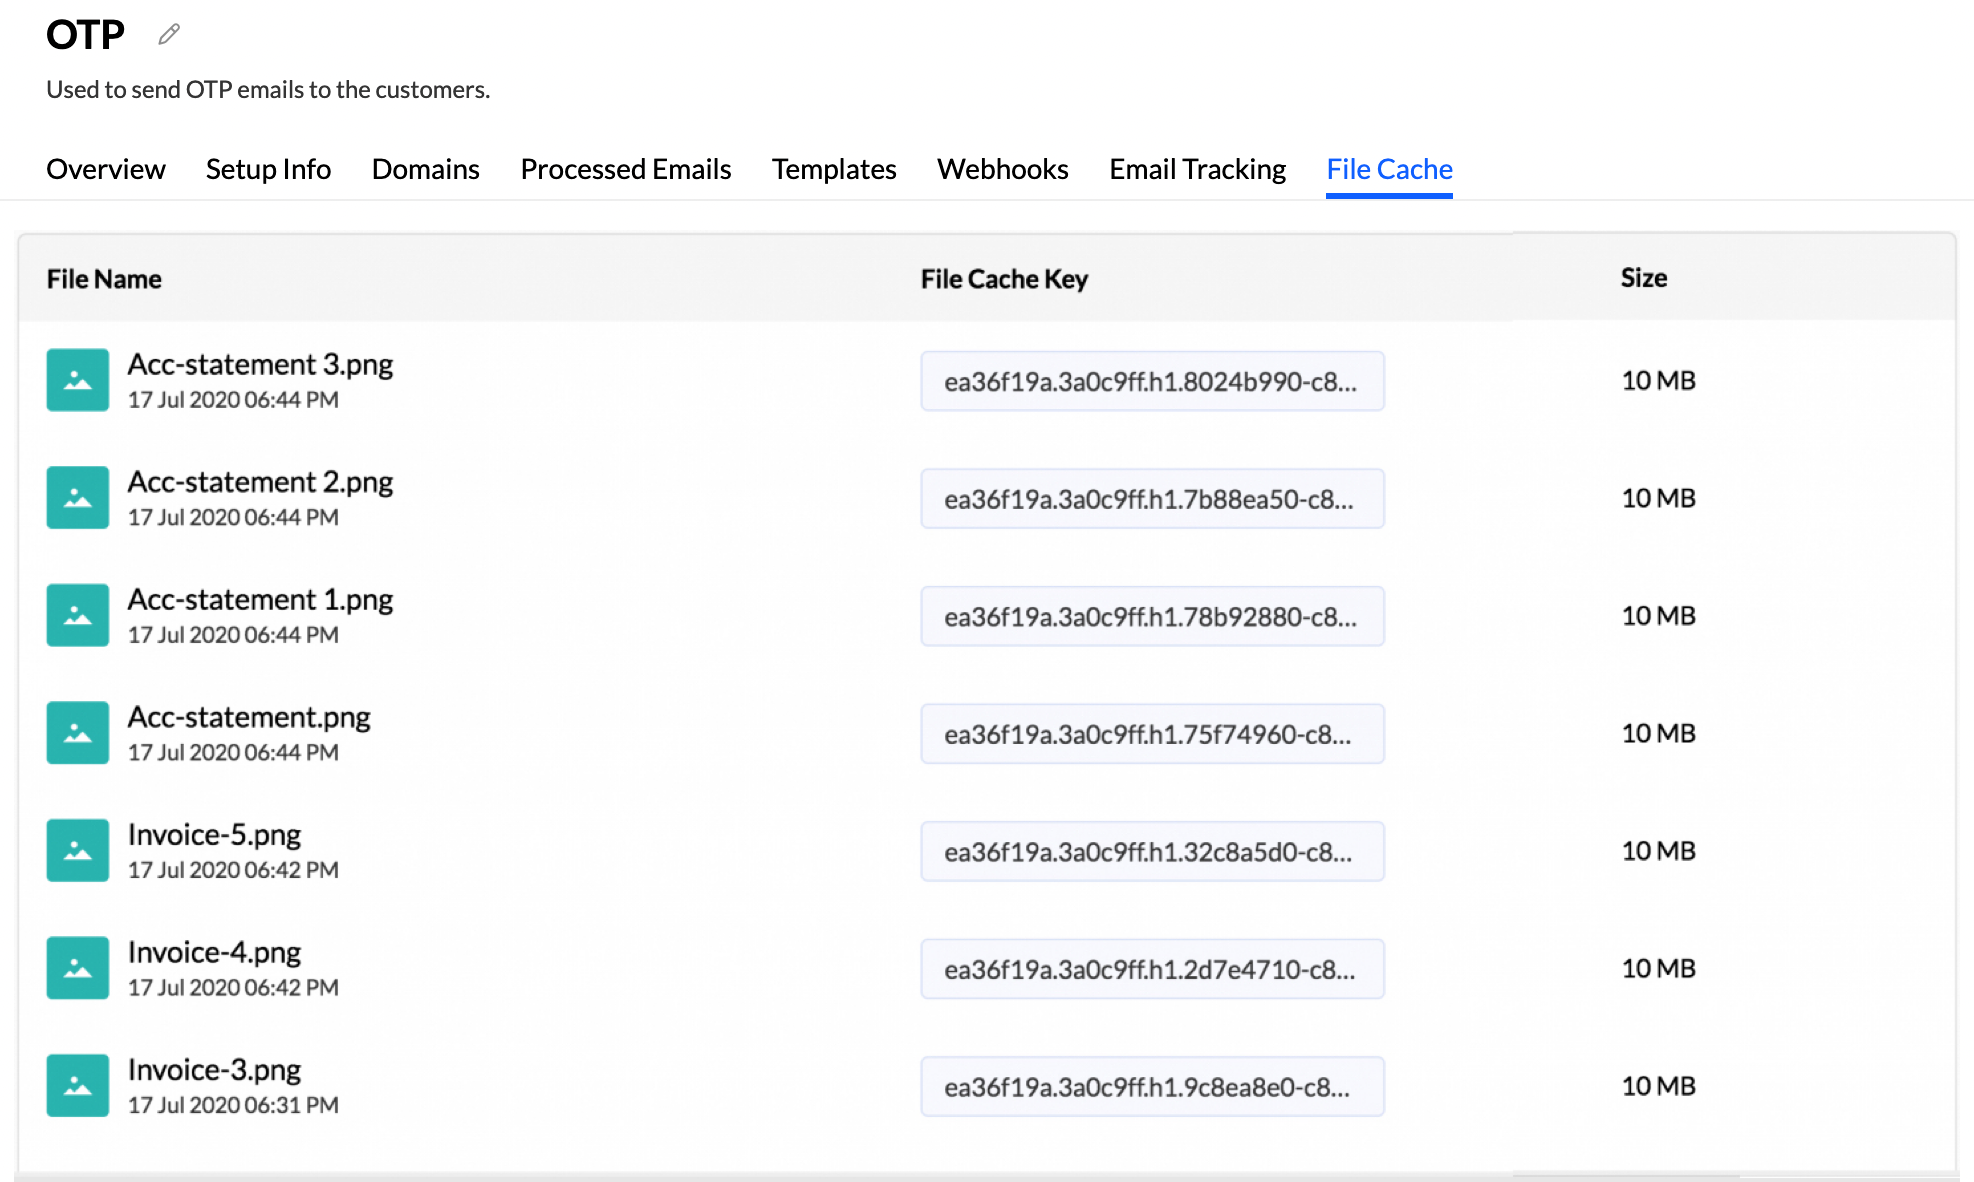Click the cache key field ending 2d7e4710-c8...
Image resolution: width=1974 pixels, height=1182 pixels.
pyautogui.click(x=1152, y=969)
